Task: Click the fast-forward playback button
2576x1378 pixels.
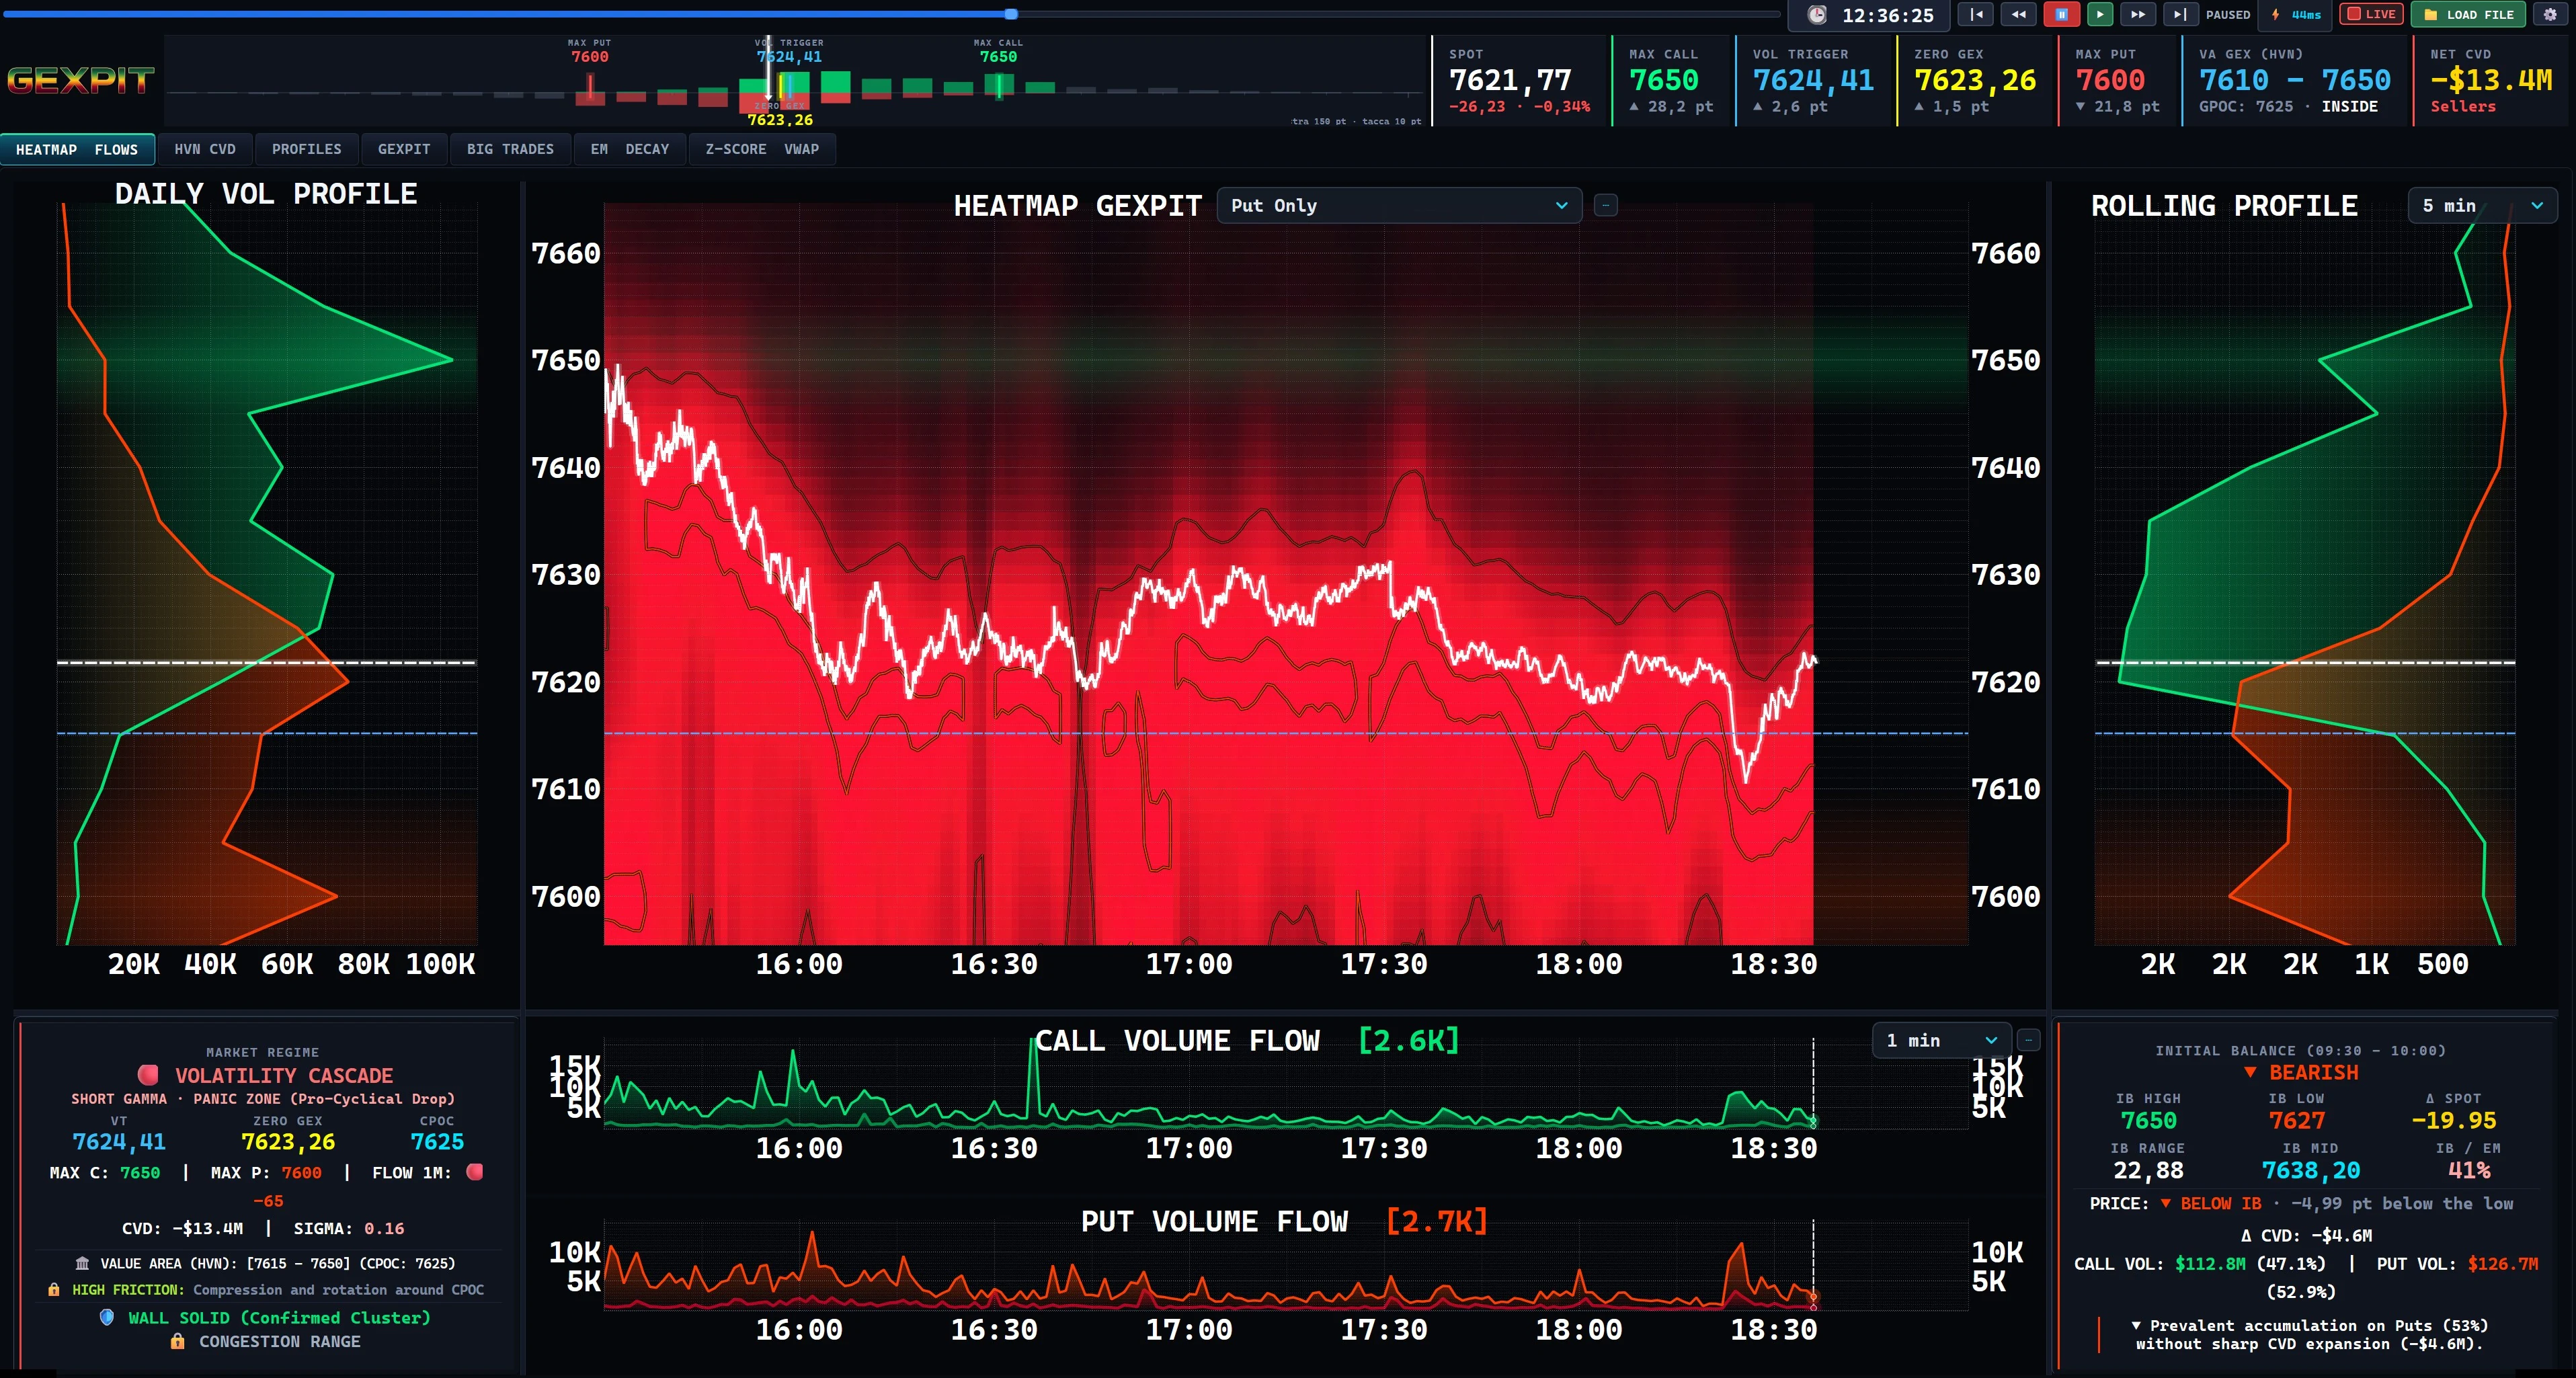Action: click(x=2137, y=14)
